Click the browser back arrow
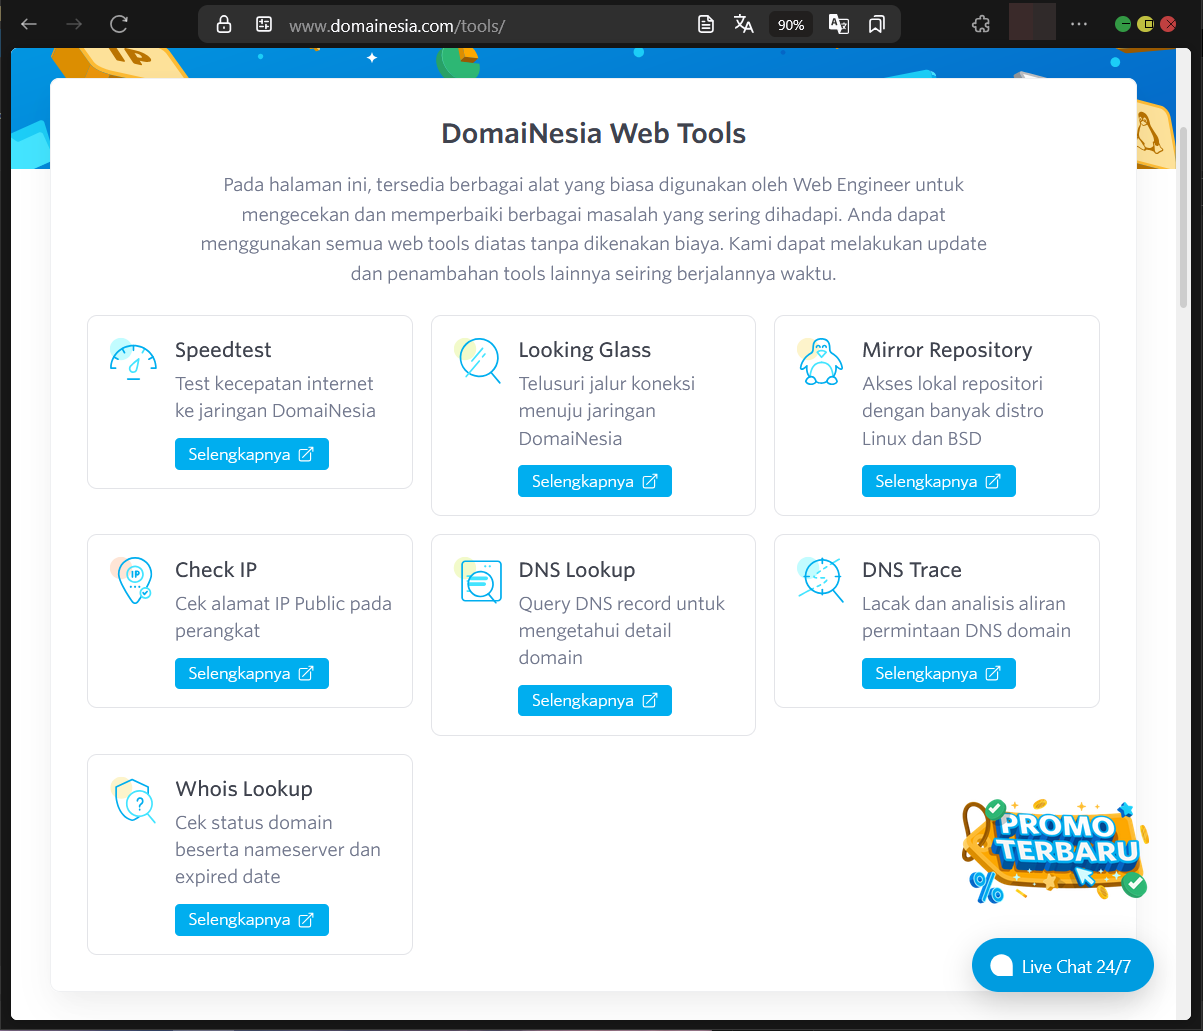1203x1031 pixels. (x=29, y=24)
